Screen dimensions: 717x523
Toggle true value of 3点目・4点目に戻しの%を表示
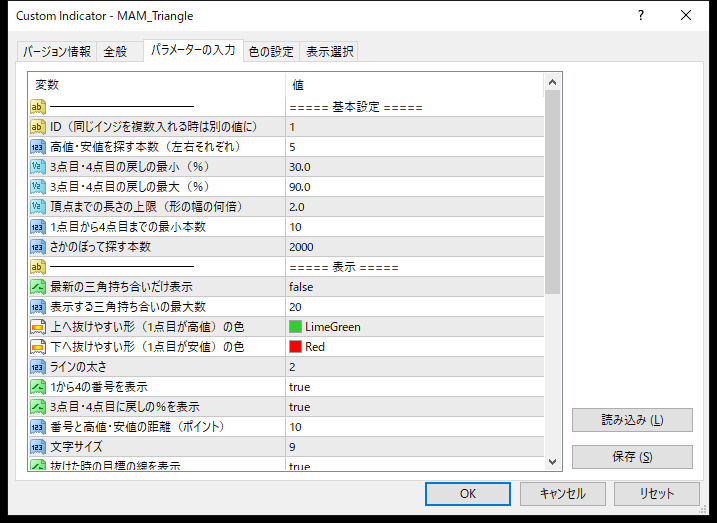[x=415, y=407]
